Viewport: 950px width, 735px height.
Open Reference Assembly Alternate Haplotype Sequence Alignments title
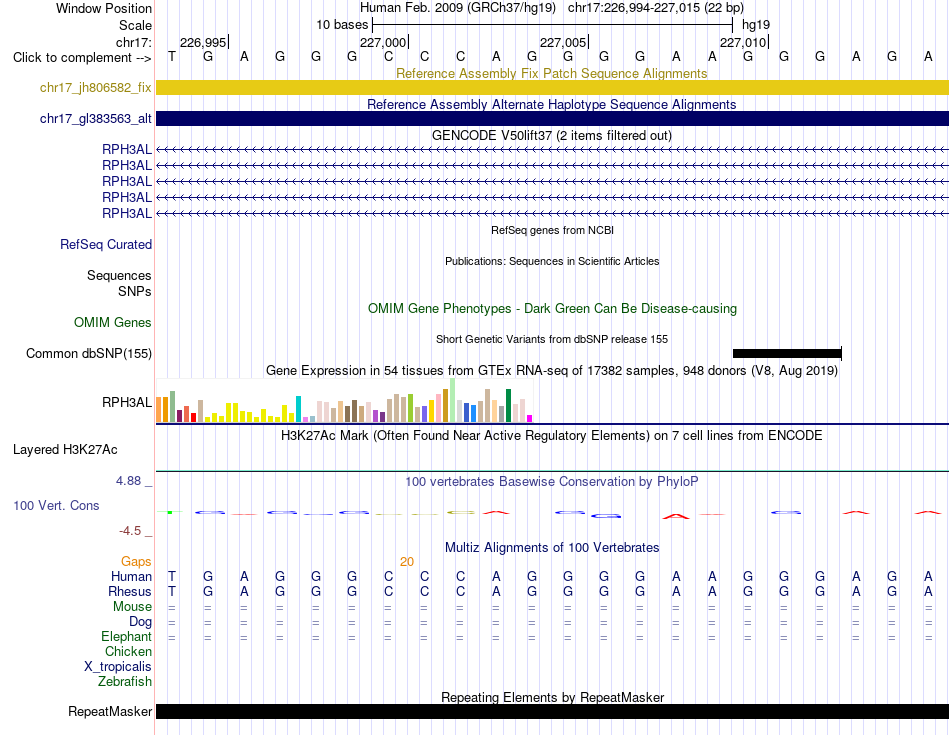tap(551, 104)
